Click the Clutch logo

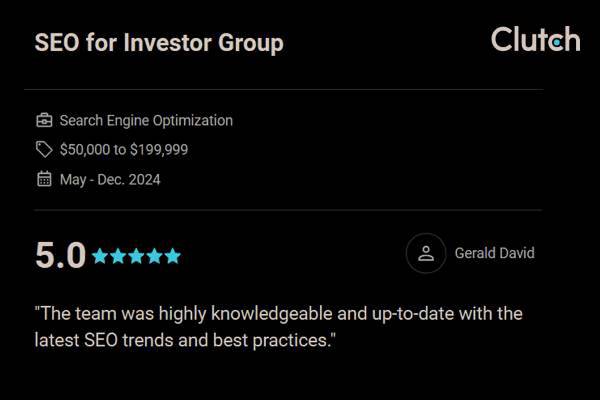coord(535,40)
